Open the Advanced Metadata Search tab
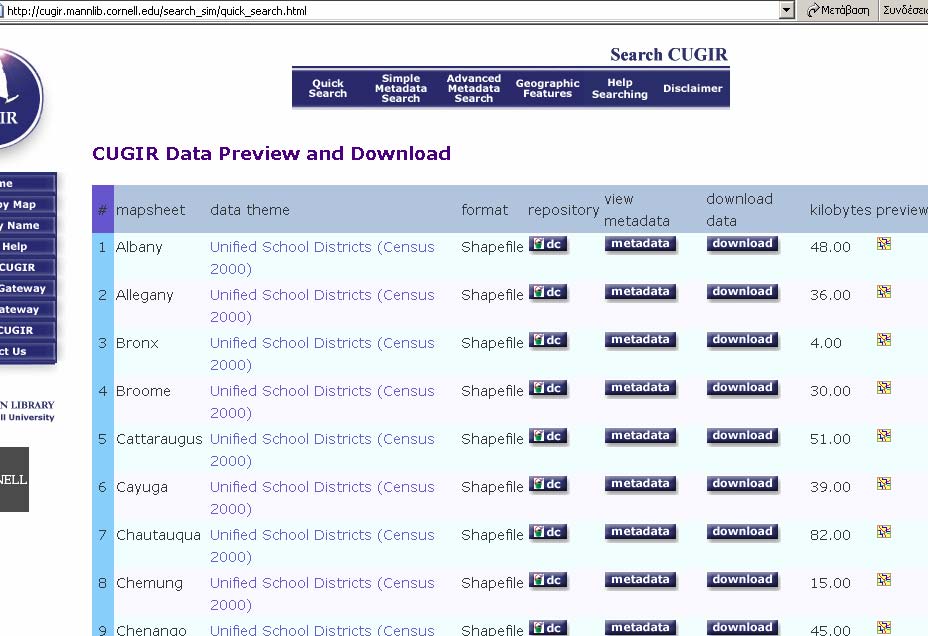Viewport: 928px width, 636px height. click(x=473, y=88)
